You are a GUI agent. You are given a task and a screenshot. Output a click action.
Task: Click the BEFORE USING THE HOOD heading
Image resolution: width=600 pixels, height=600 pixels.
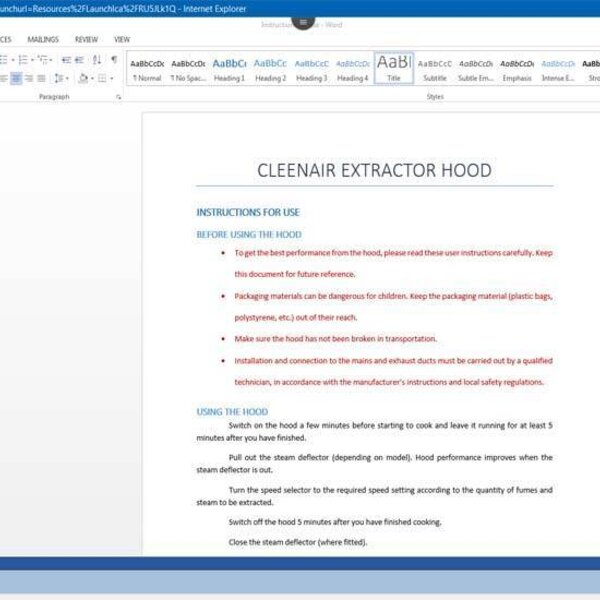click(x=249, y=235)
